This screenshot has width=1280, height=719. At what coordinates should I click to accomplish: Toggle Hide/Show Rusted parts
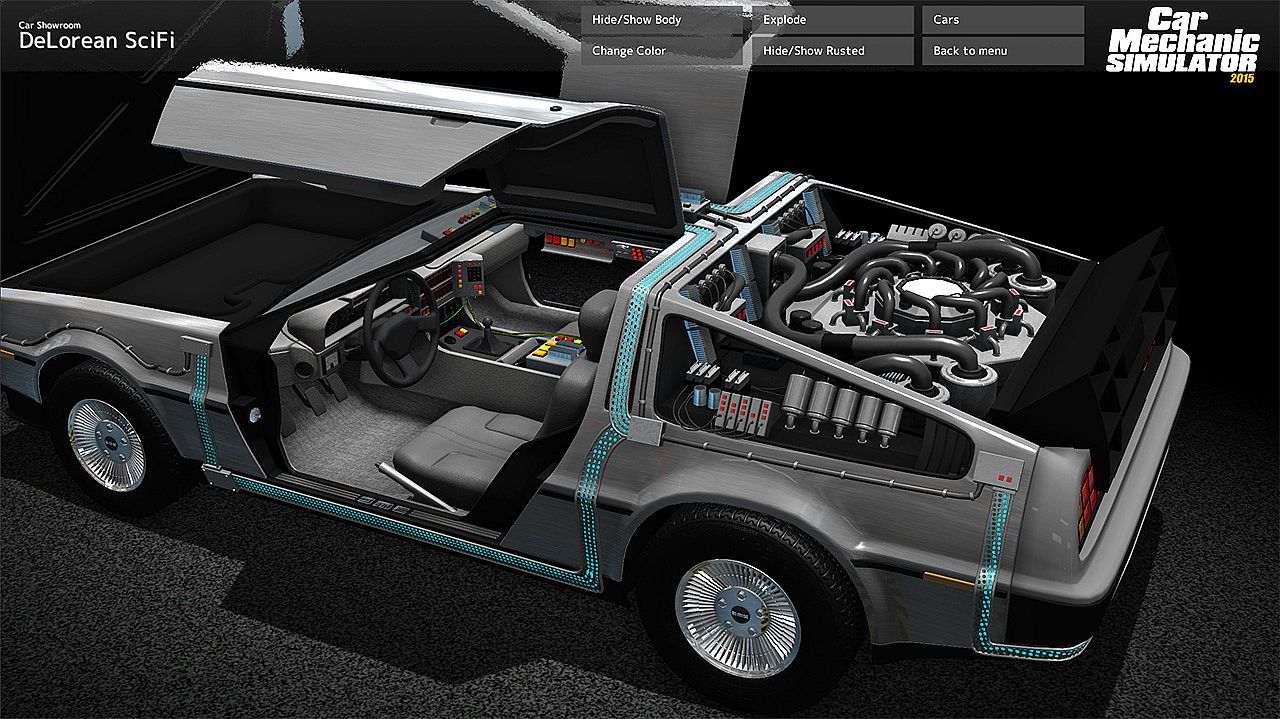pyautogui.click(x=832, y=51)
